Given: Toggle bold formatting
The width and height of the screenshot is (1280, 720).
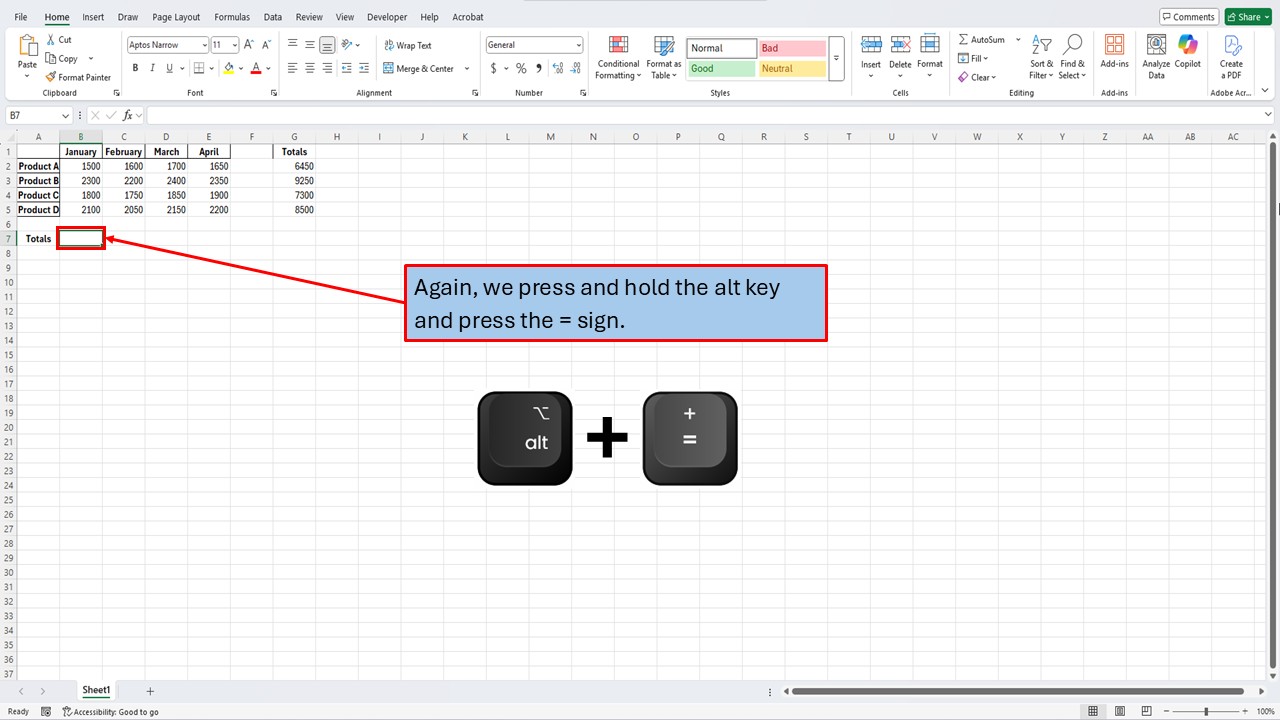Looking at the screenshot, I should [x=135, y=68].
